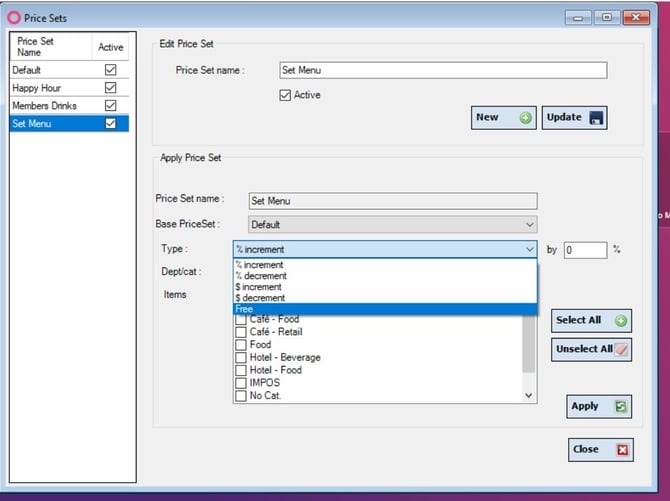The height and width of the screenshot is (501, 670).
Task: Click the green icon on Select All
Action: tap(620, 321)
